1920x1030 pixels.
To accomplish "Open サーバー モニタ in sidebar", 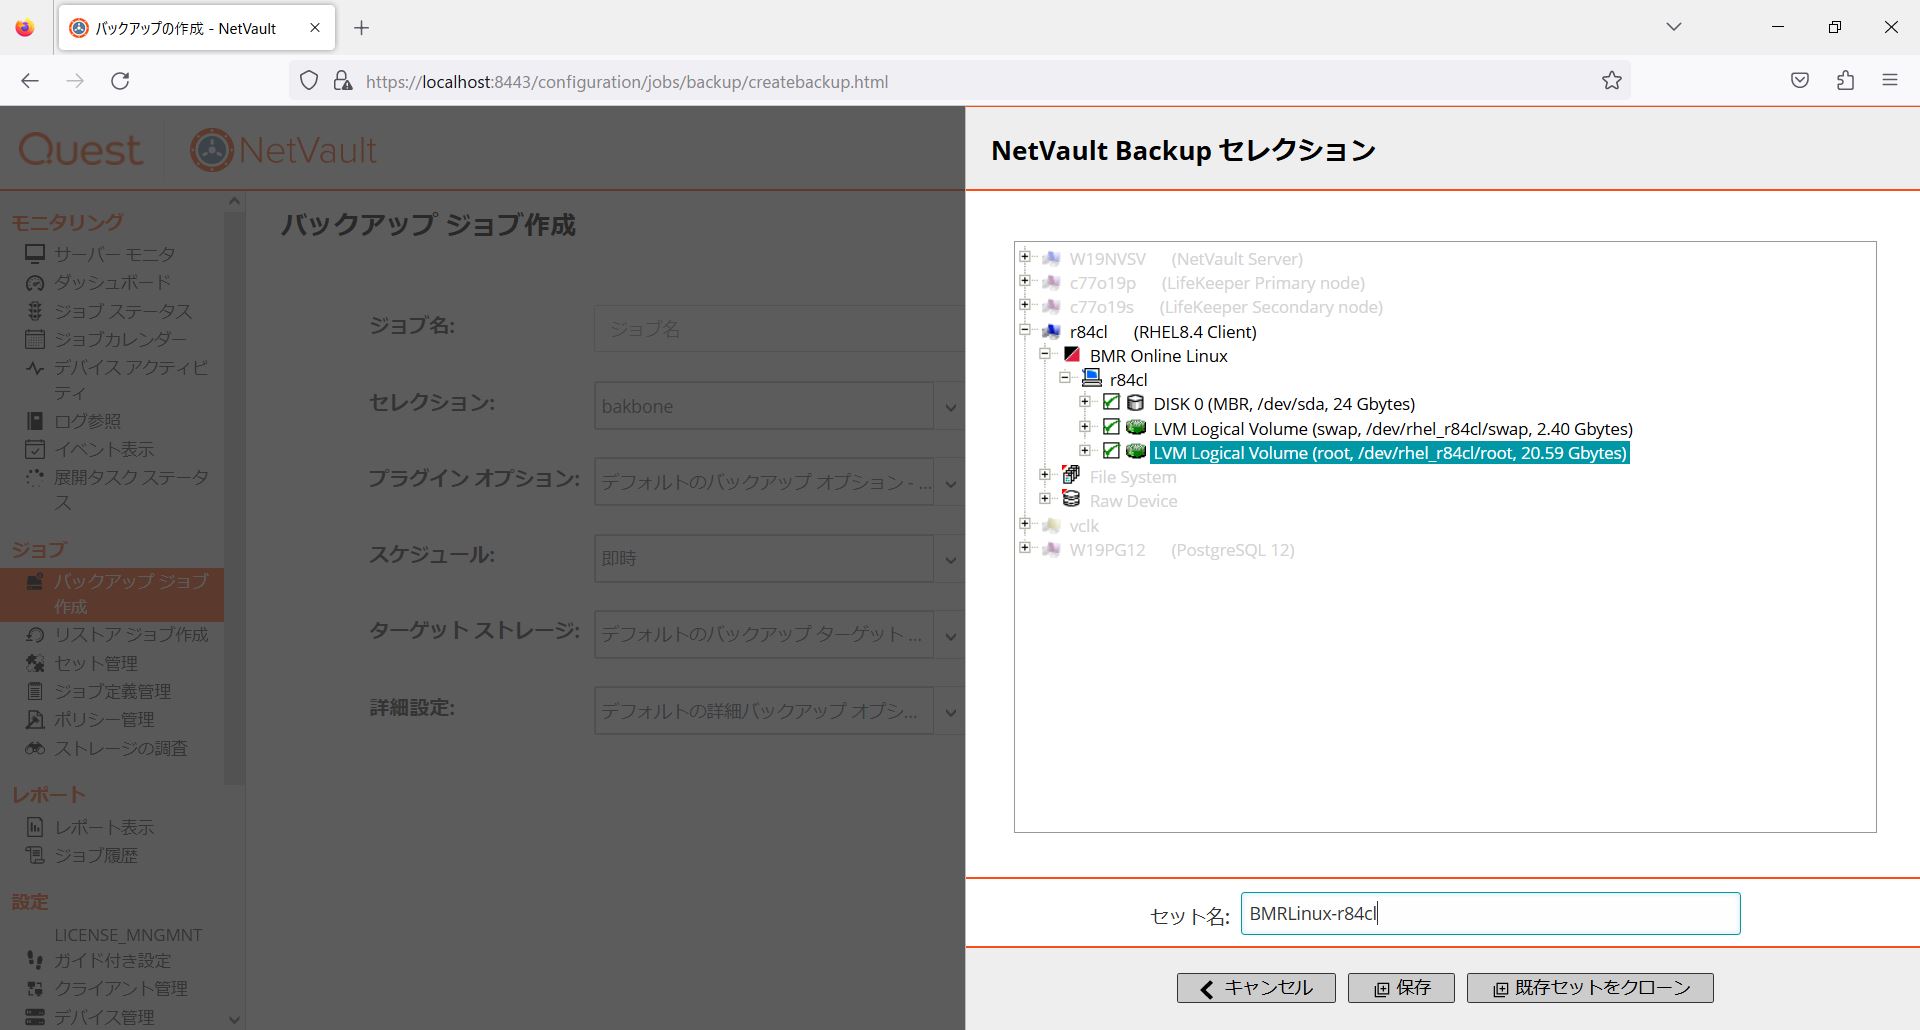I will pyautogui.click(x=114, y=254).
